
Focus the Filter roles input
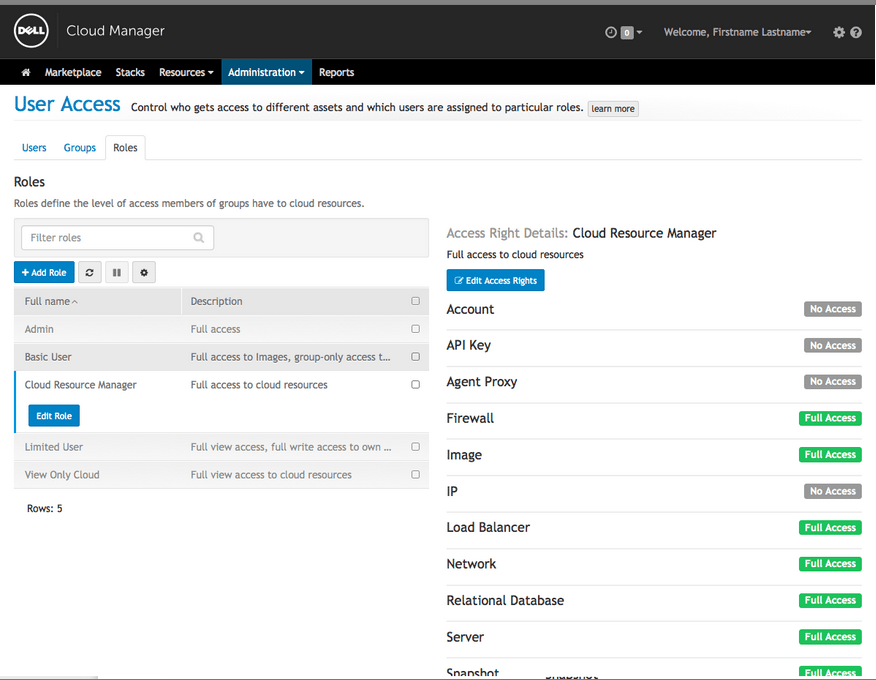tap(117, 238)
